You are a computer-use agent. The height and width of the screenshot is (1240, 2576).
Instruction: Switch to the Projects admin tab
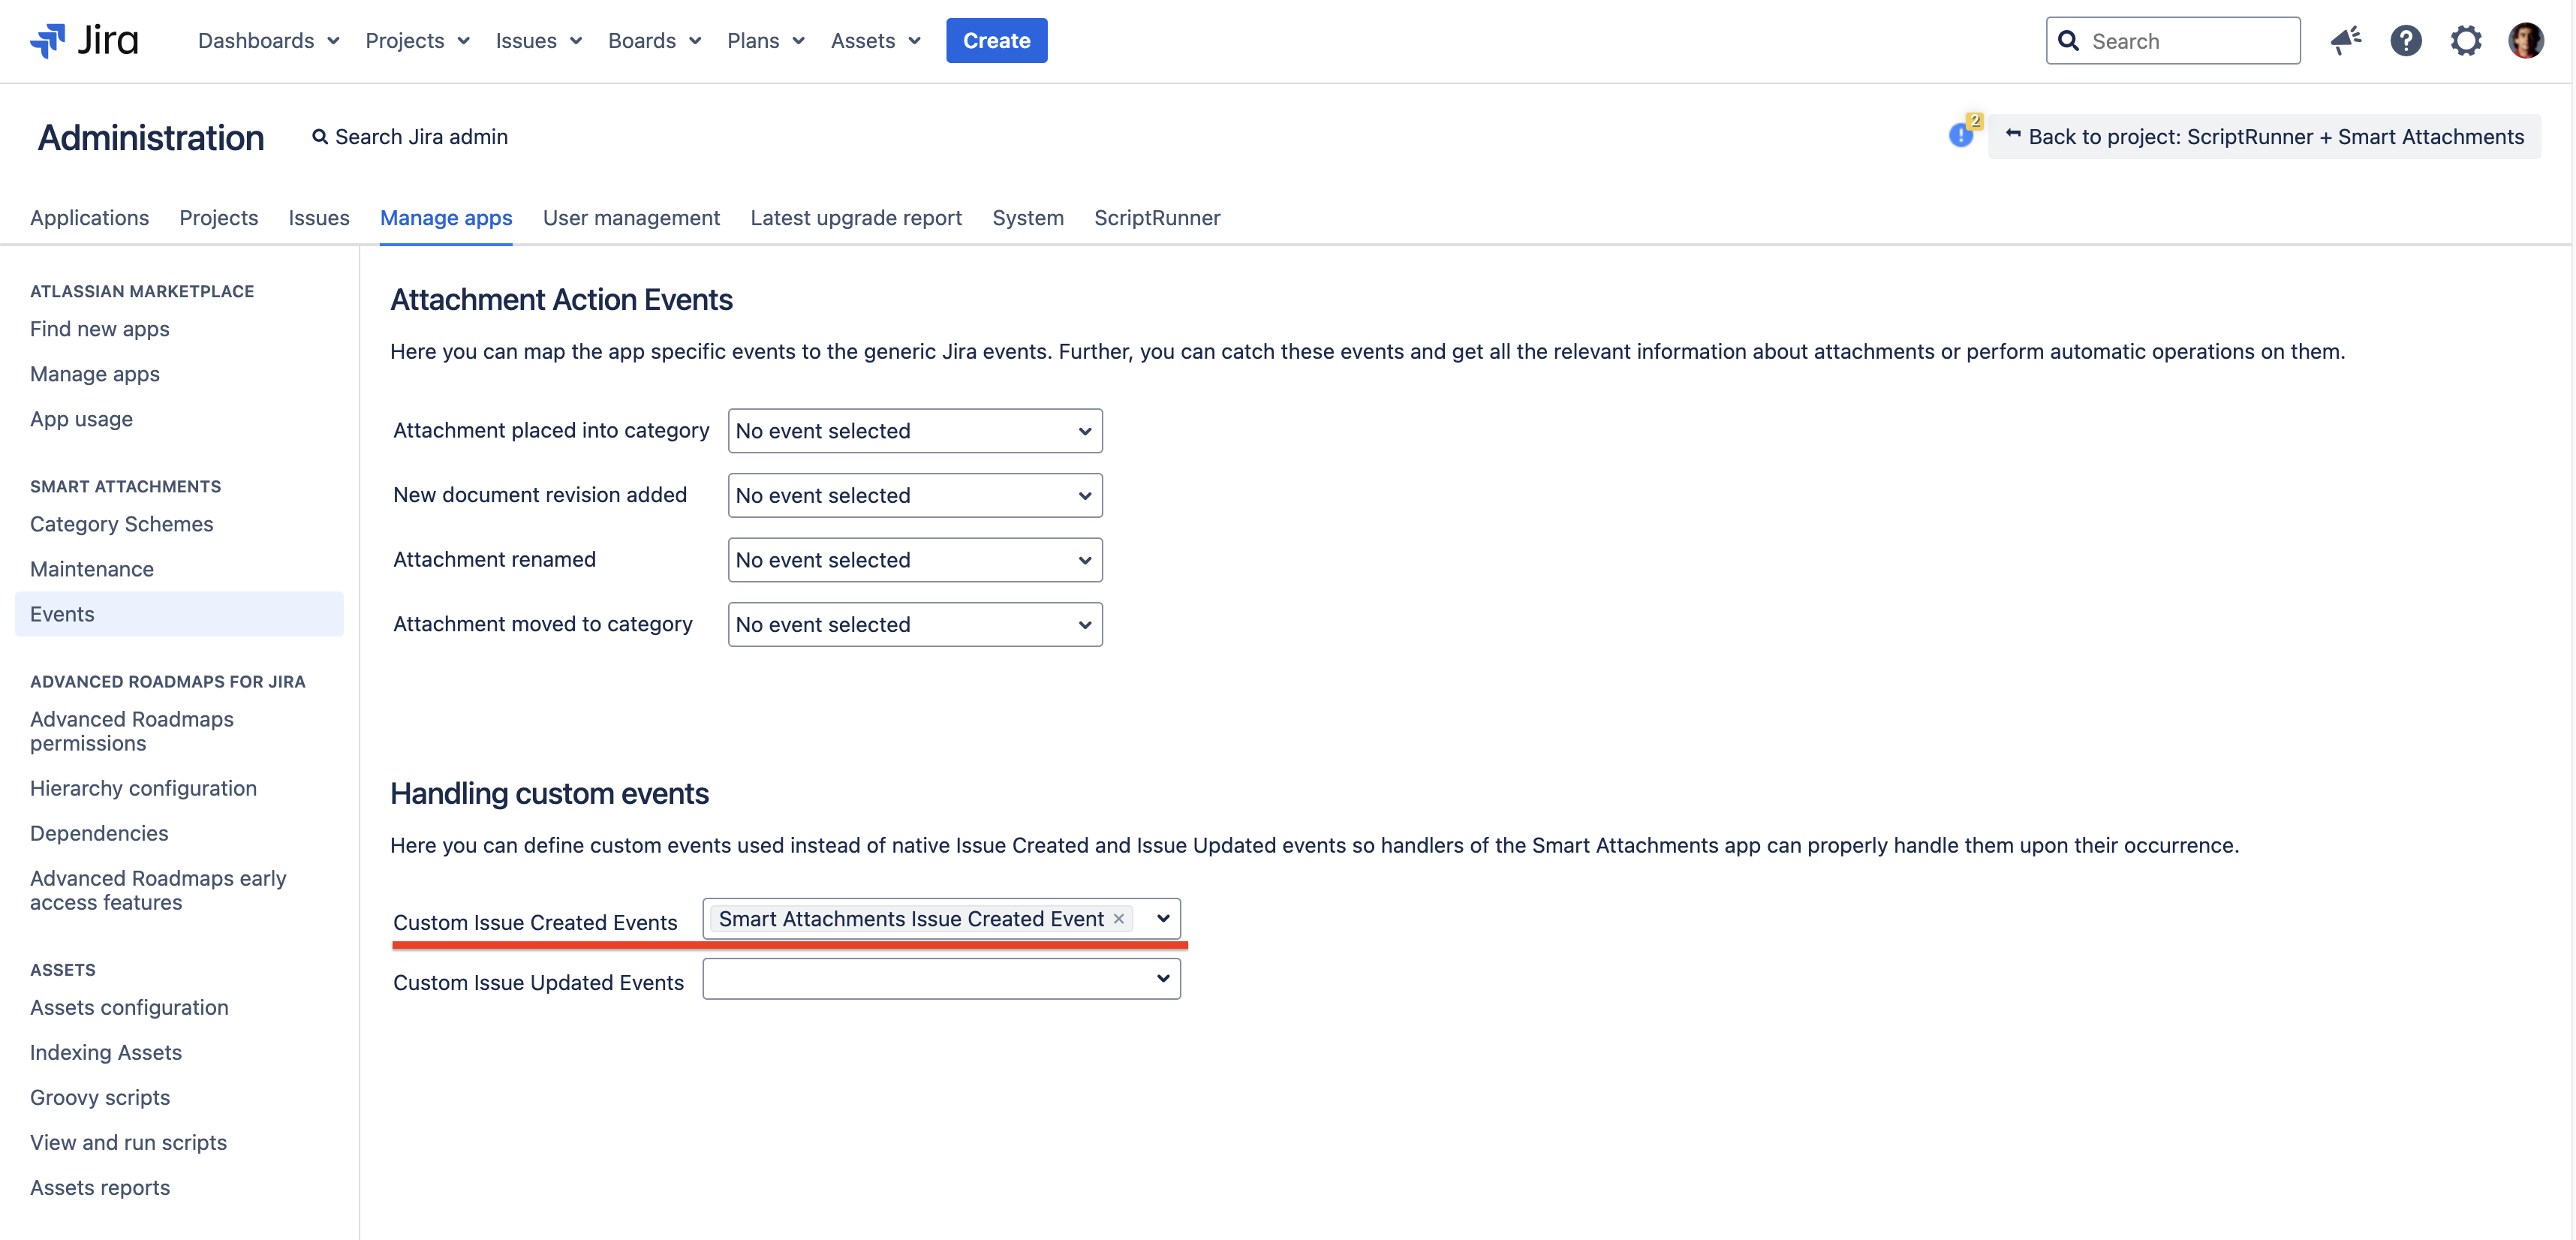coord(218,218)
